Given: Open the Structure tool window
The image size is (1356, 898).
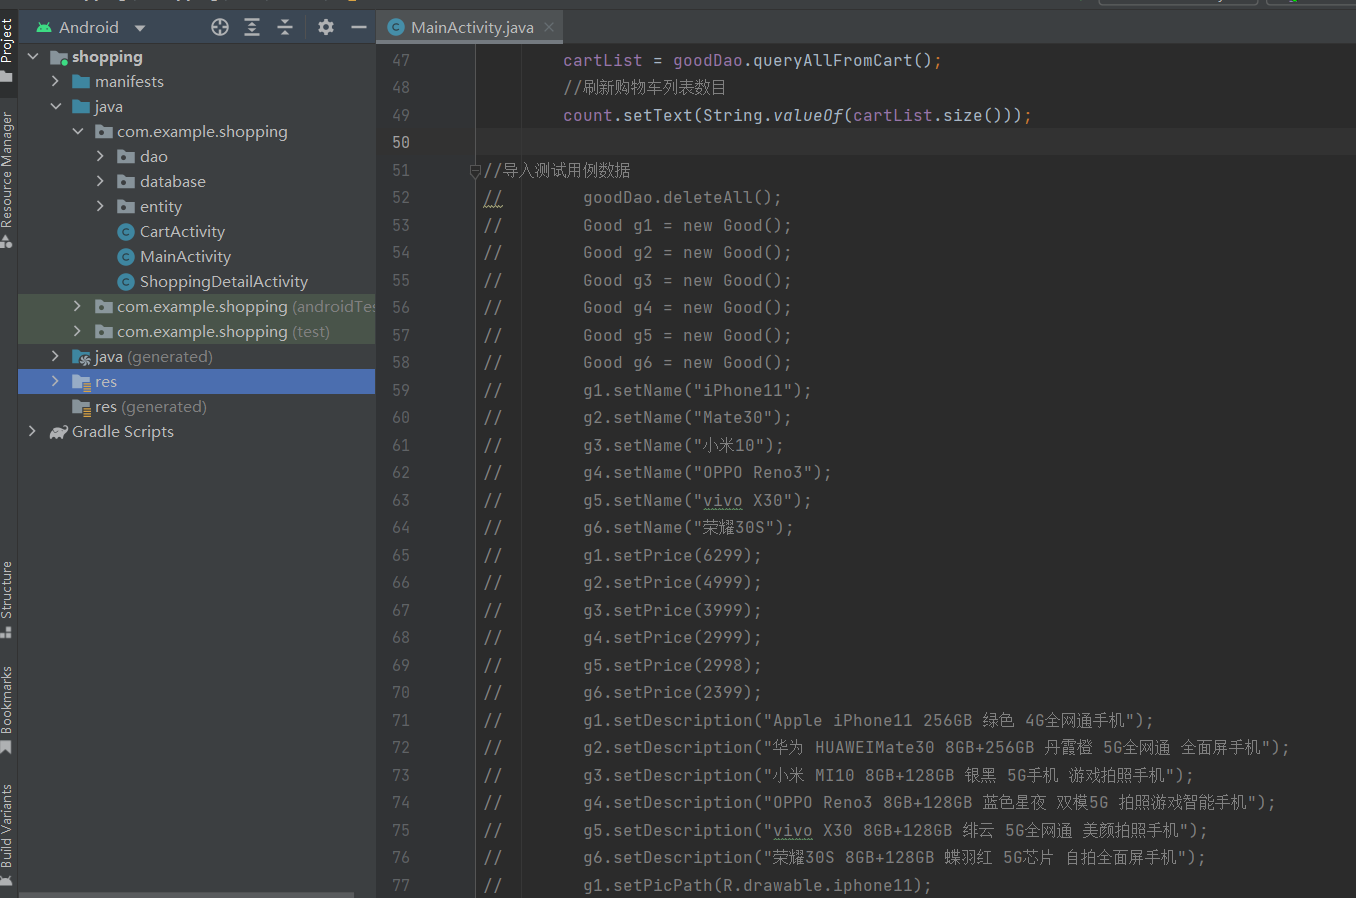Looking at the screenshot, I should tap(8, 595).
